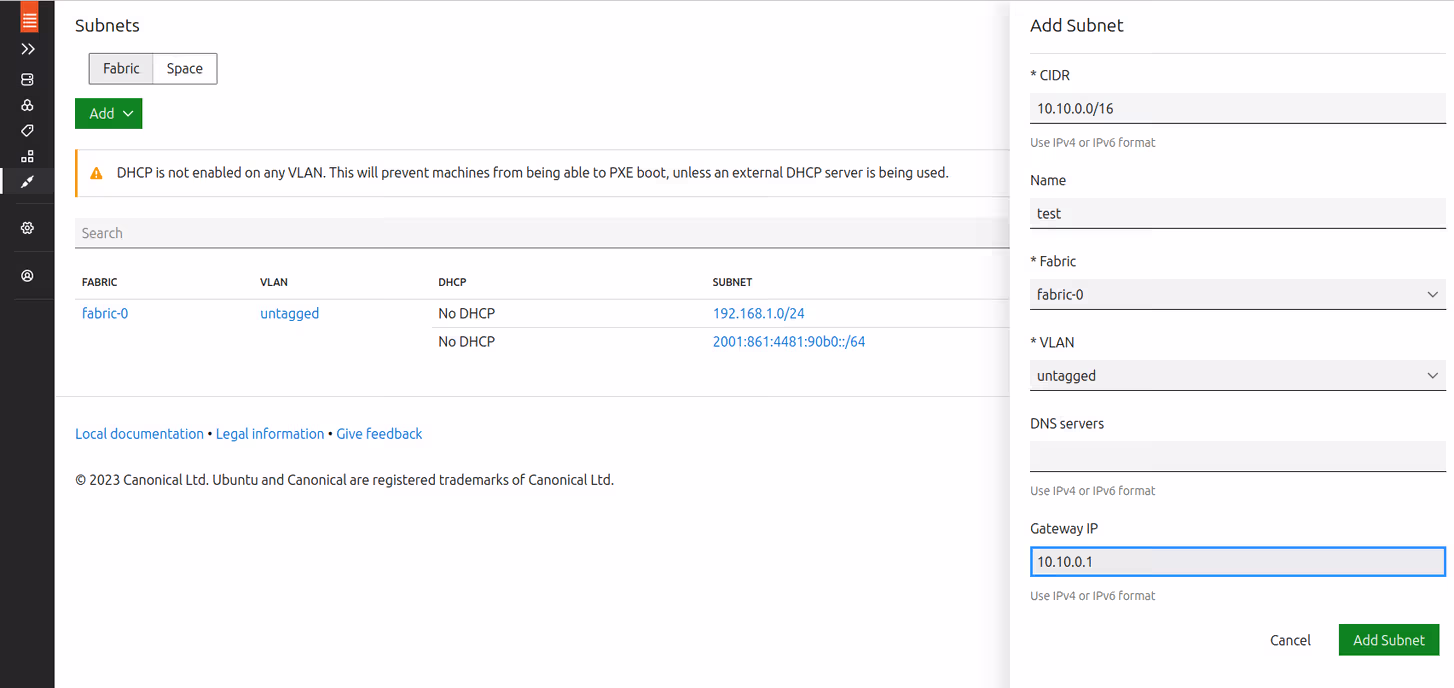Open the Tags icon in sidebar
The width and height of the screenshot is (1454, 688).
(x=28, y=131)
